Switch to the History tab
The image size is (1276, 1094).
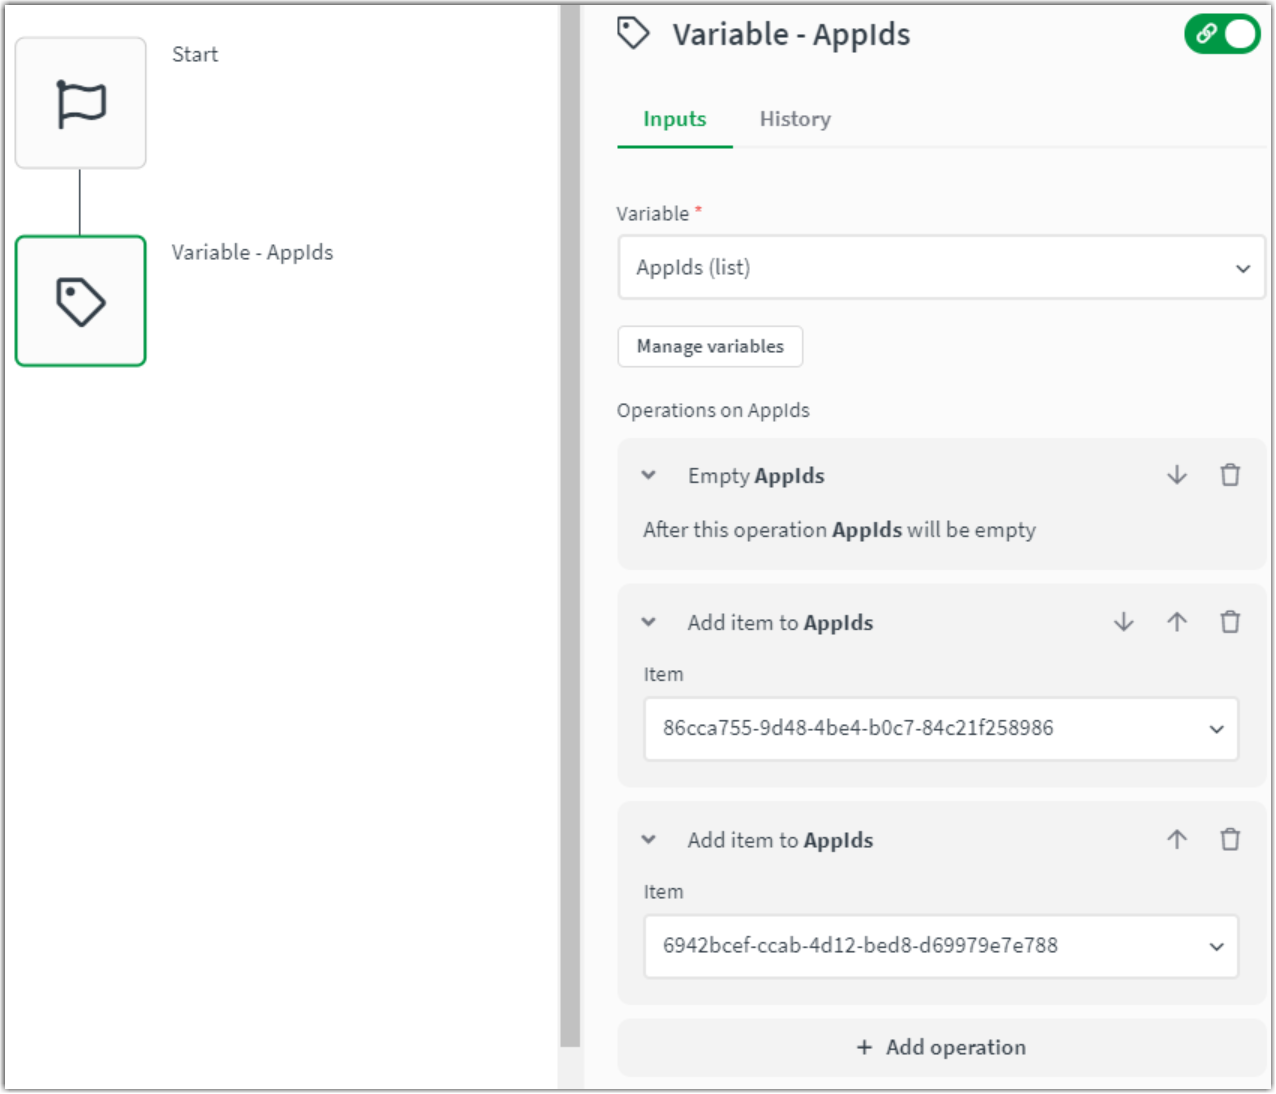click(795, 119)
